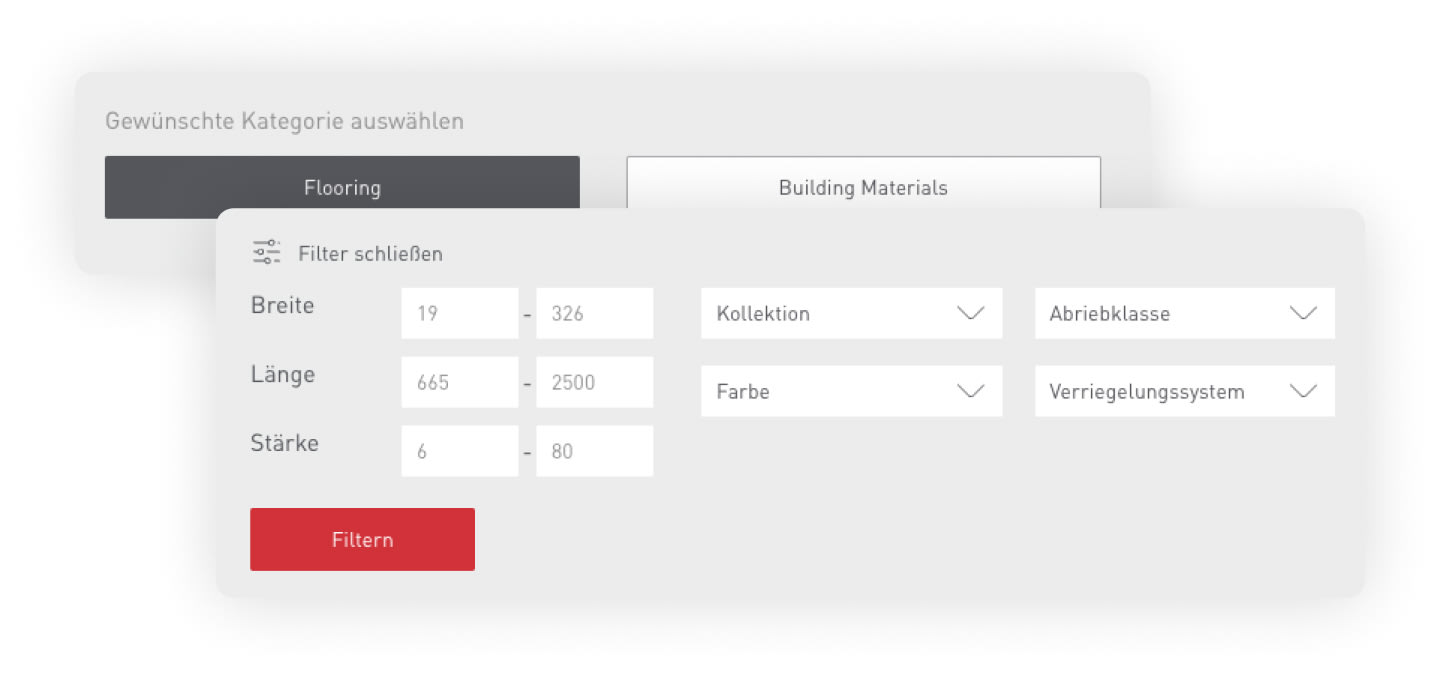Open the Farbe dropdown
Viewport: 1440px width, 676px height.
tap(850, 391)
